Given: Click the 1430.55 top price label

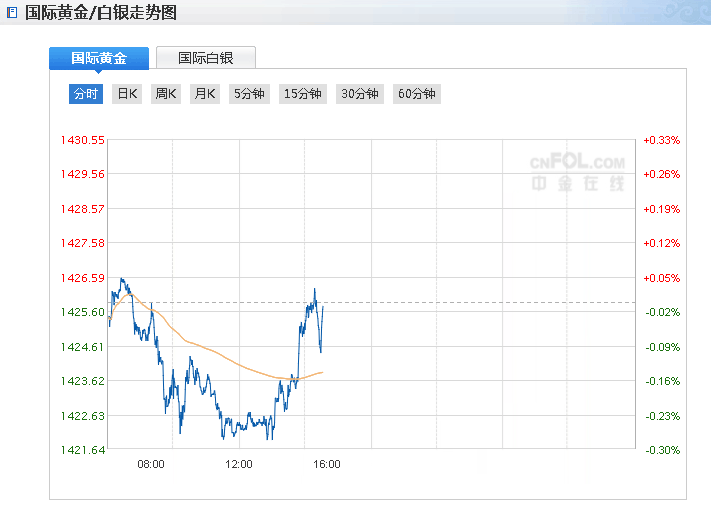Looking at the screenshot, I should pyautogui.click(x=83, y=140).
